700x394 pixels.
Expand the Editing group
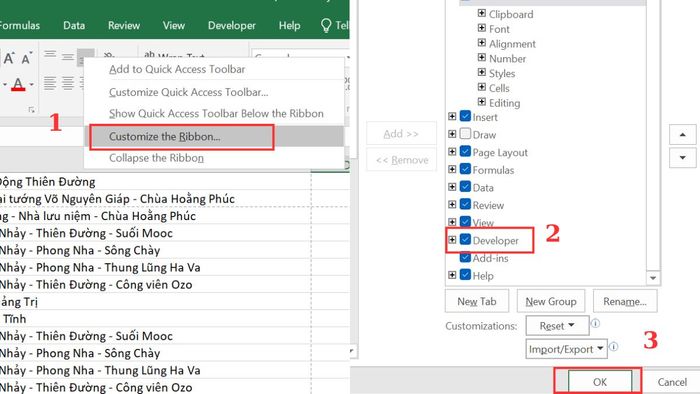(482, 101)
